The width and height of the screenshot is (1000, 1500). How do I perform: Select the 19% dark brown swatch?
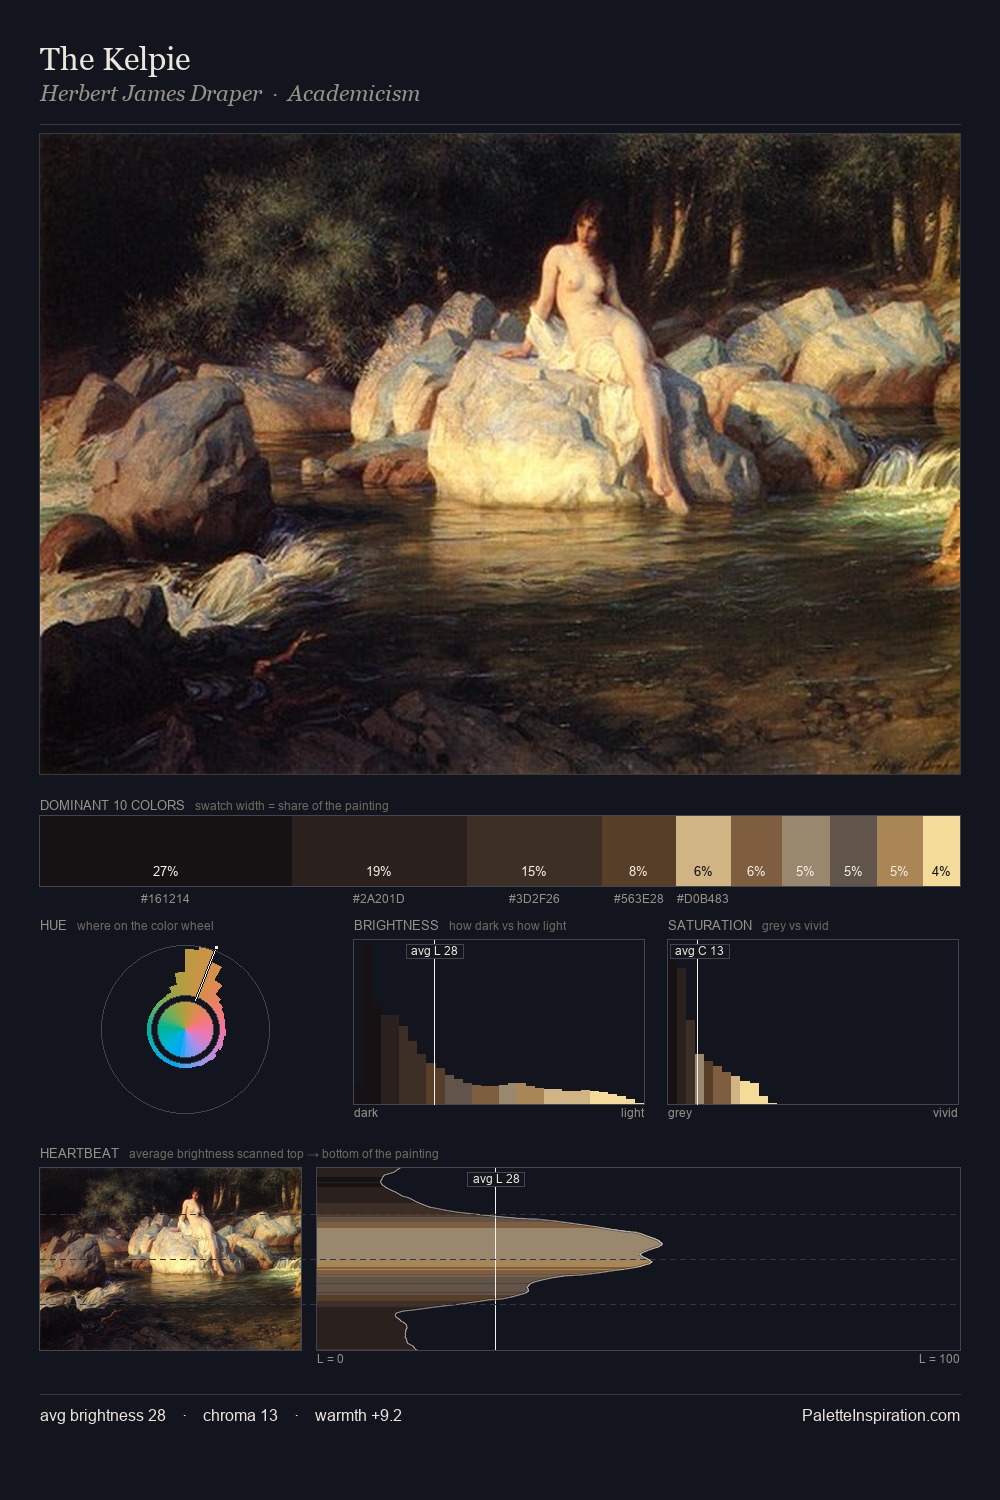coord(379,851)
